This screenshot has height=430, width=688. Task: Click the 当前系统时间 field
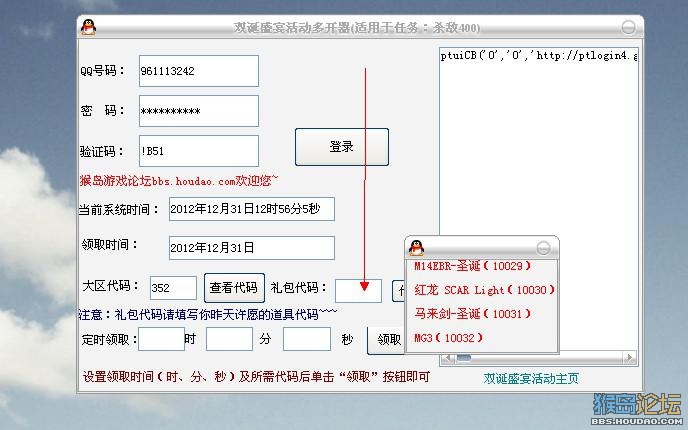tap(251, 209)
